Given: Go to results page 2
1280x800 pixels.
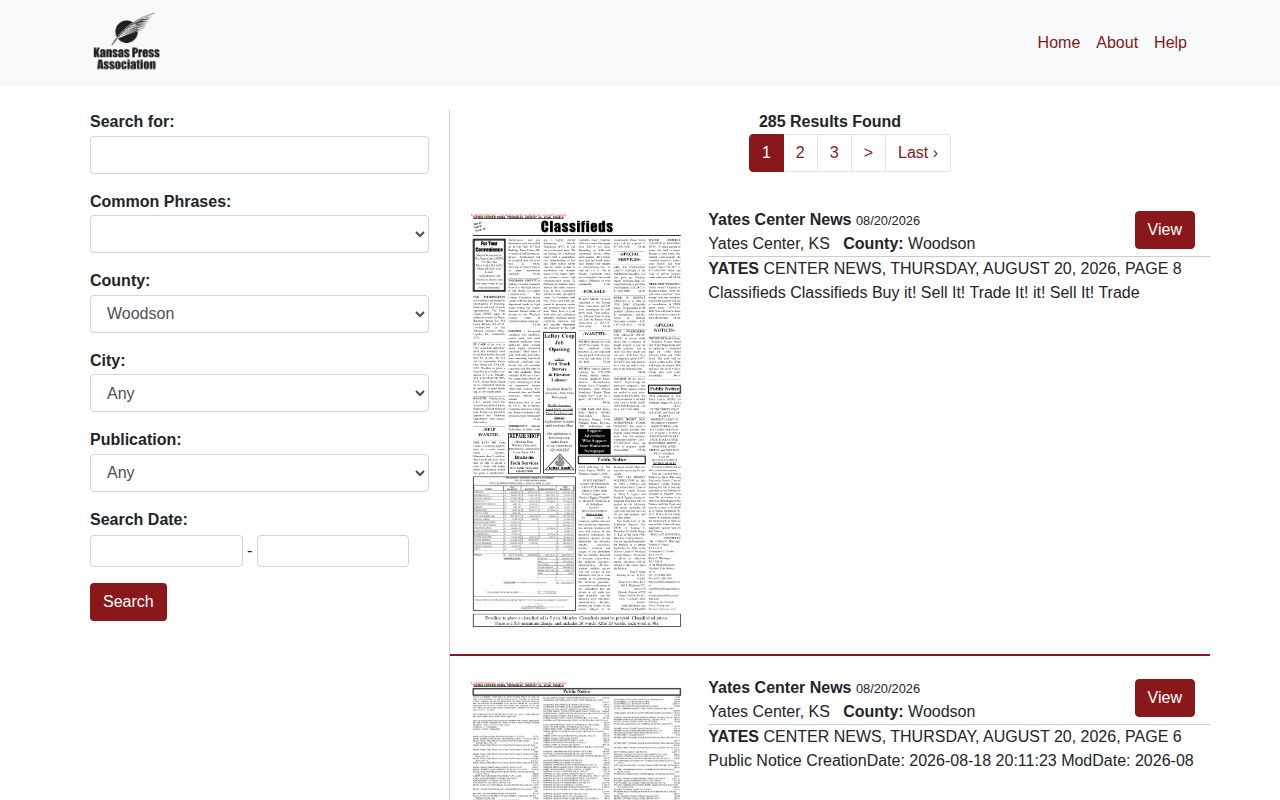Looking at the screenshot, I should pyautogui.click(x=800, y=153).
